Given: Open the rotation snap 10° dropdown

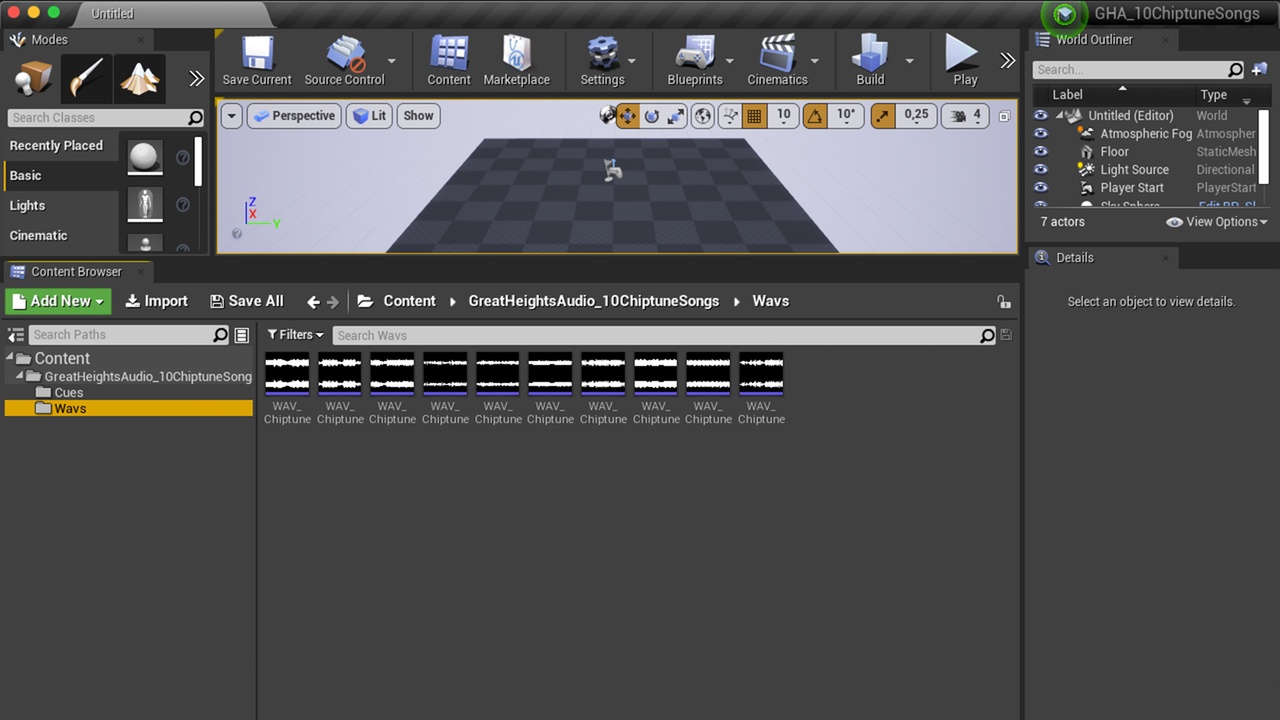Looking at the screenshot, I should coord(846,116).
